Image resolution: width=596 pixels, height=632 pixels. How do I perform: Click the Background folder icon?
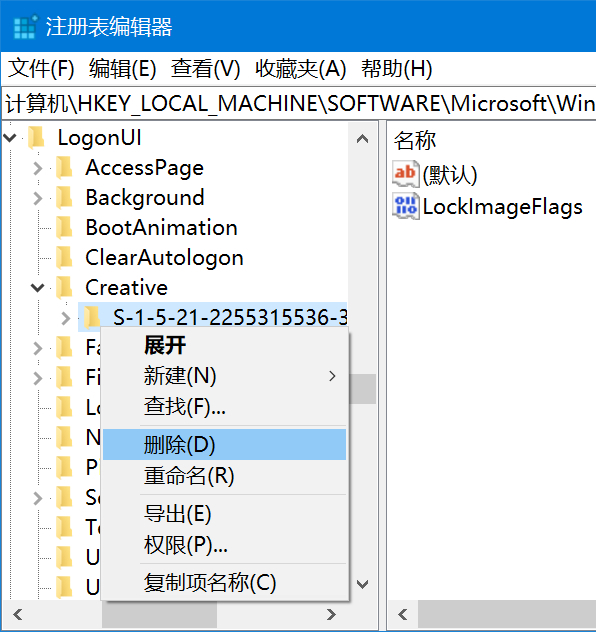click(x=64, y=198)
